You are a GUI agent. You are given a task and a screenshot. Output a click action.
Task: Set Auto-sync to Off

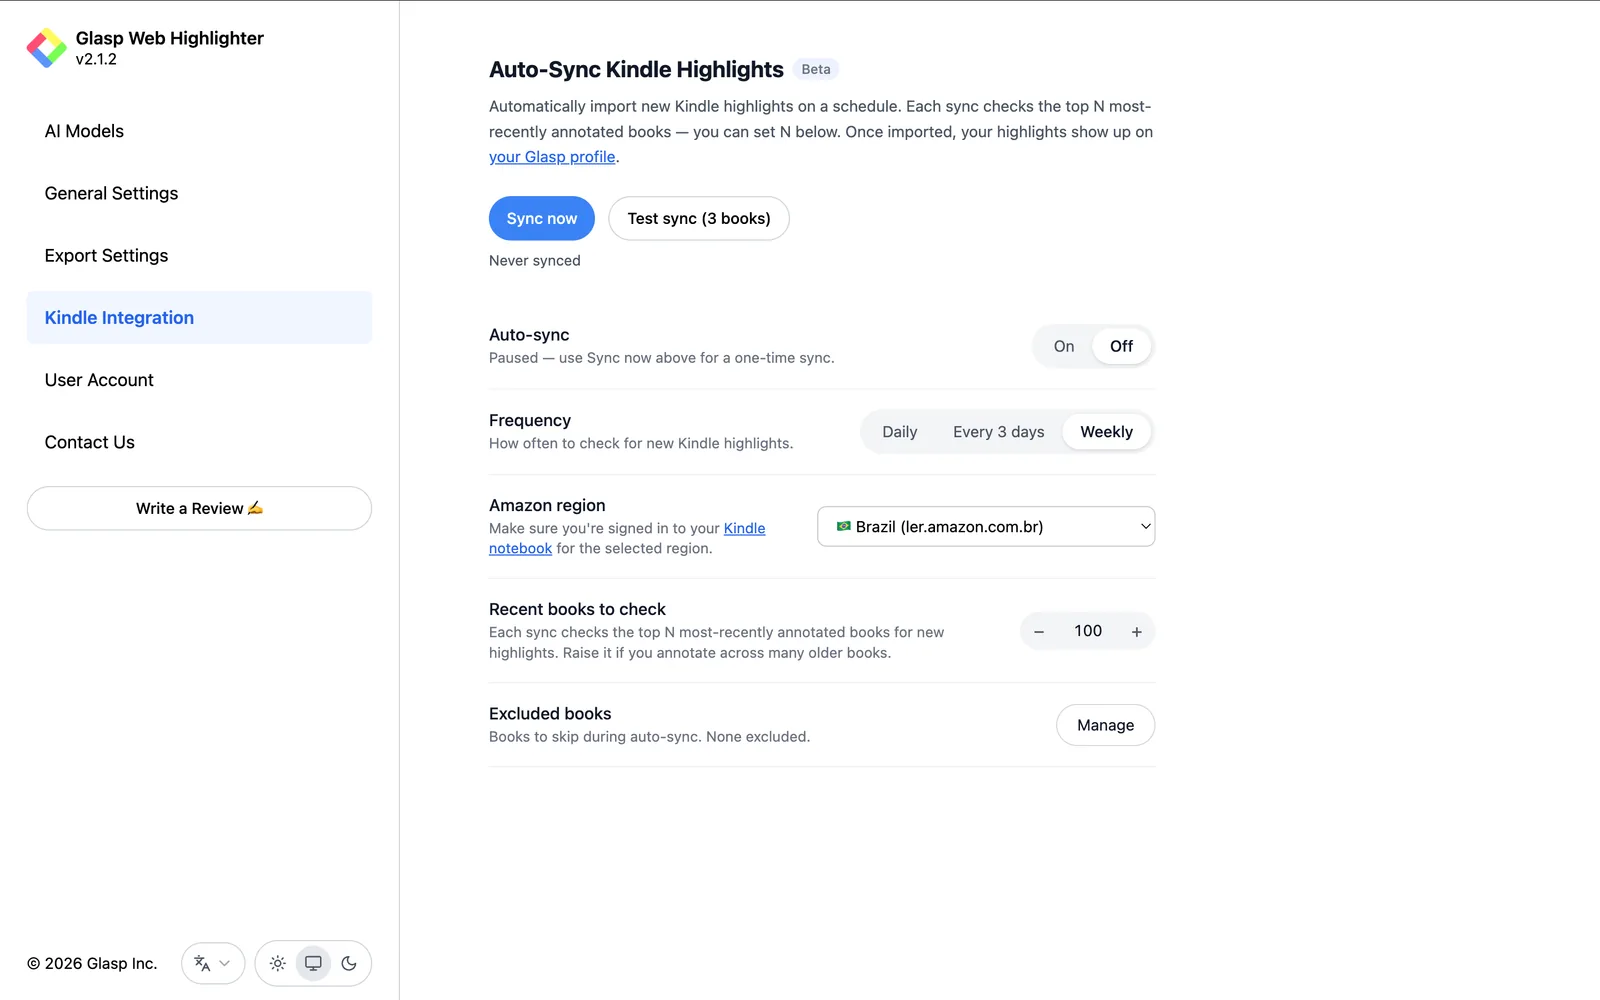pos(1121,346)
